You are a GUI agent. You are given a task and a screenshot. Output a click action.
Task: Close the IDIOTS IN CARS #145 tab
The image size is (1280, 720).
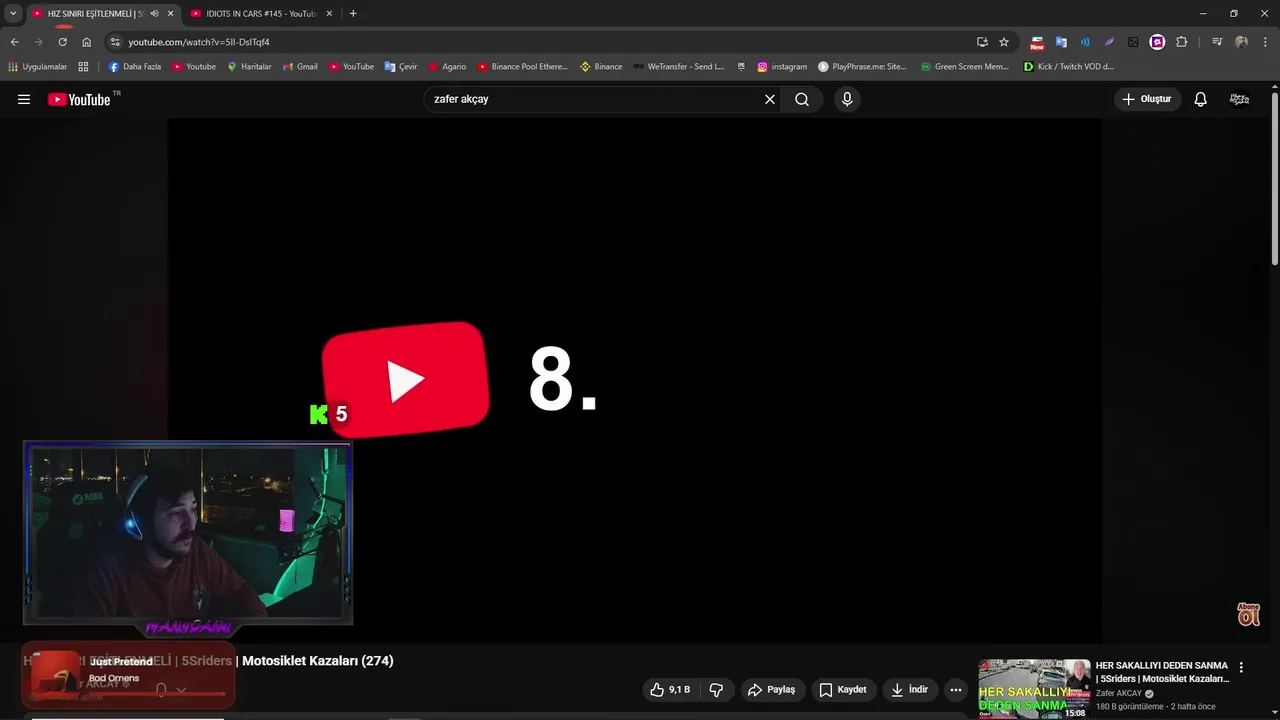(329, 14)
